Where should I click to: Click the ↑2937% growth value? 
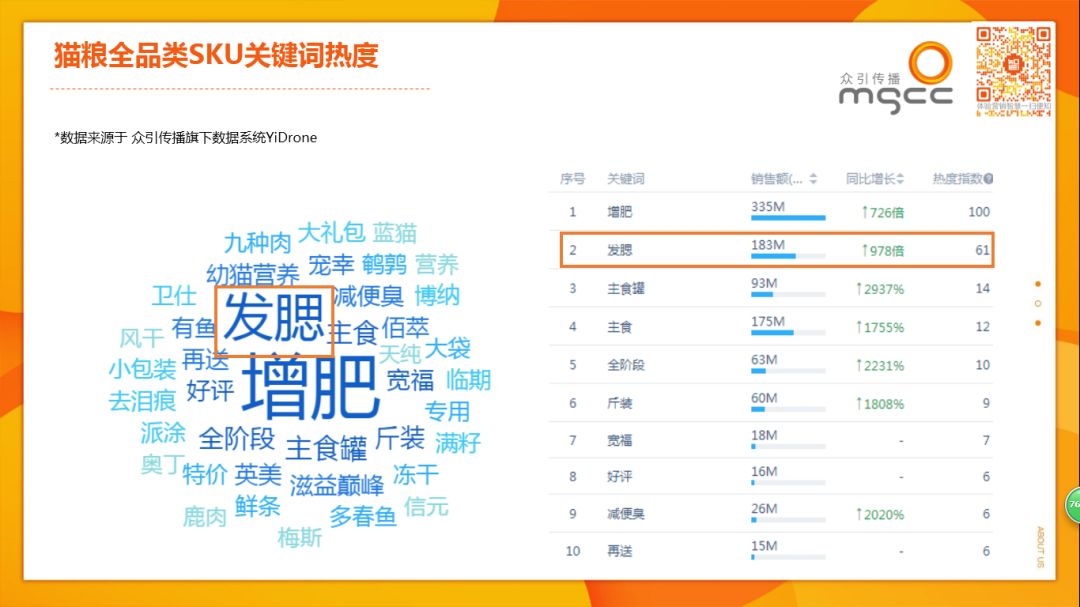click(x=880, y=289)
